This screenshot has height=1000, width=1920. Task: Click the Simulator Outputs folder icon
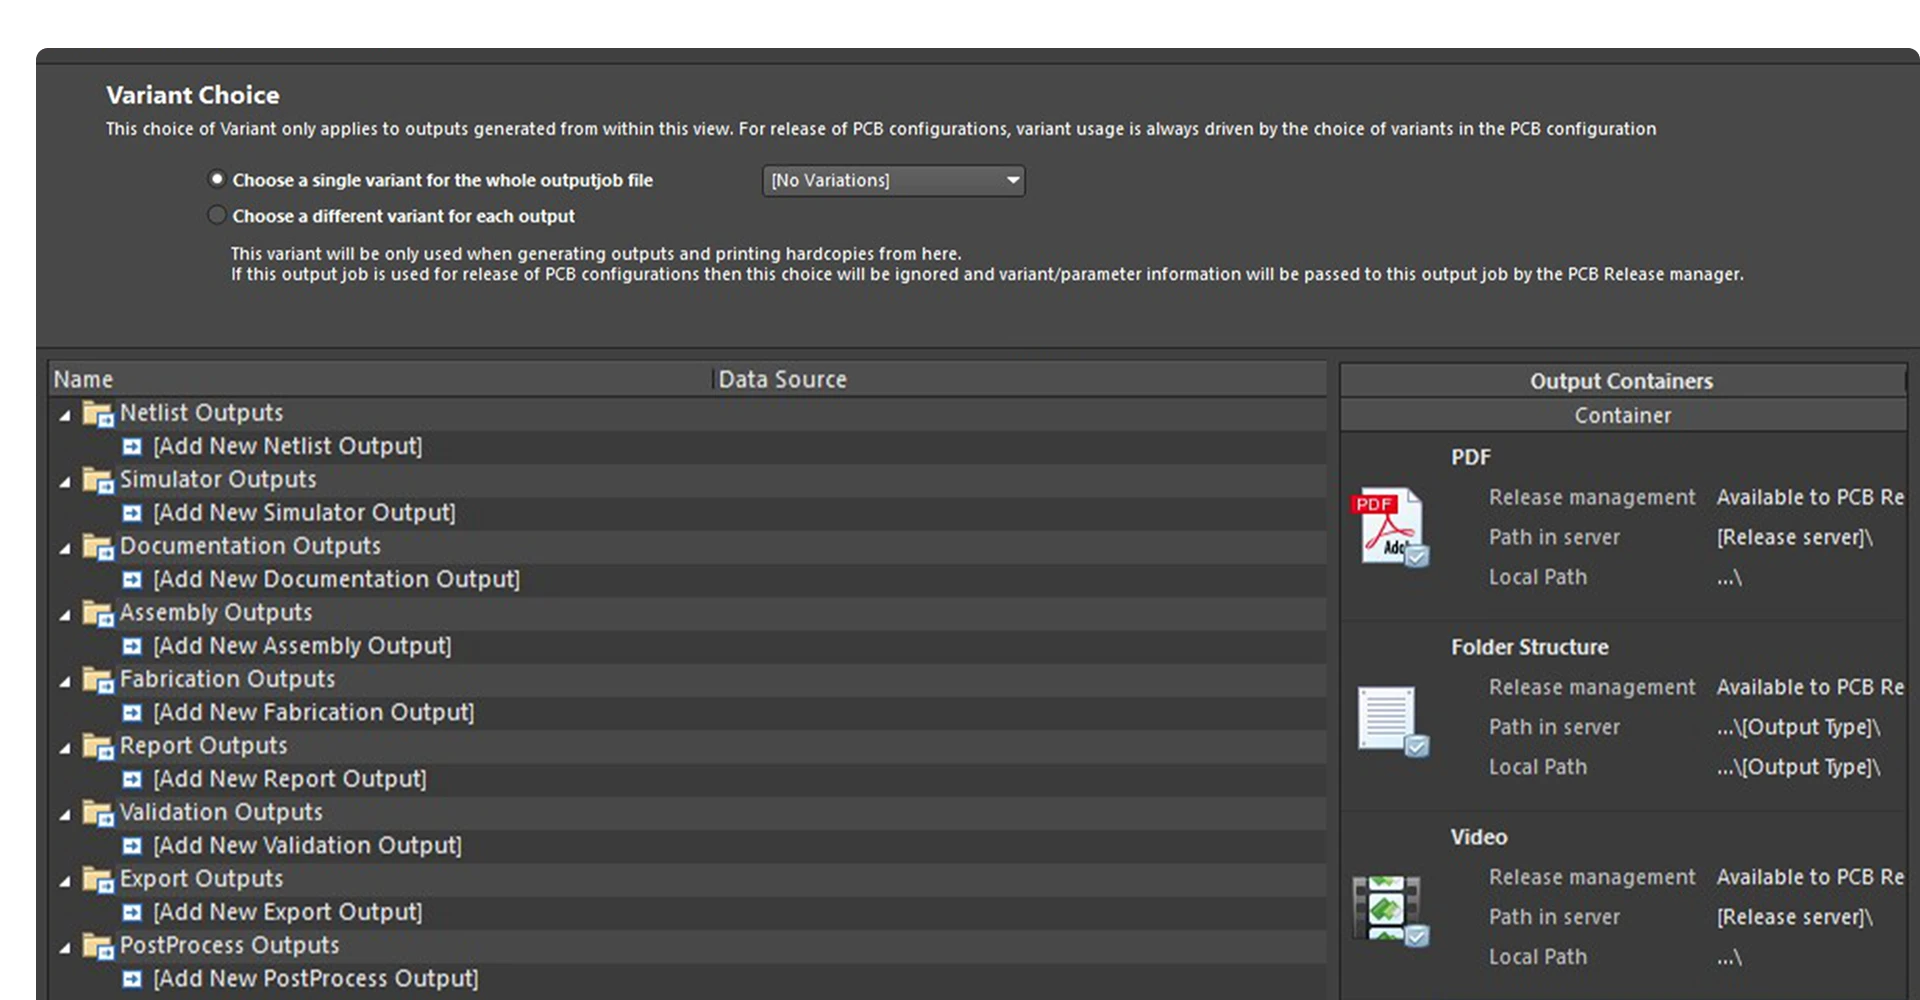point(98,480)
